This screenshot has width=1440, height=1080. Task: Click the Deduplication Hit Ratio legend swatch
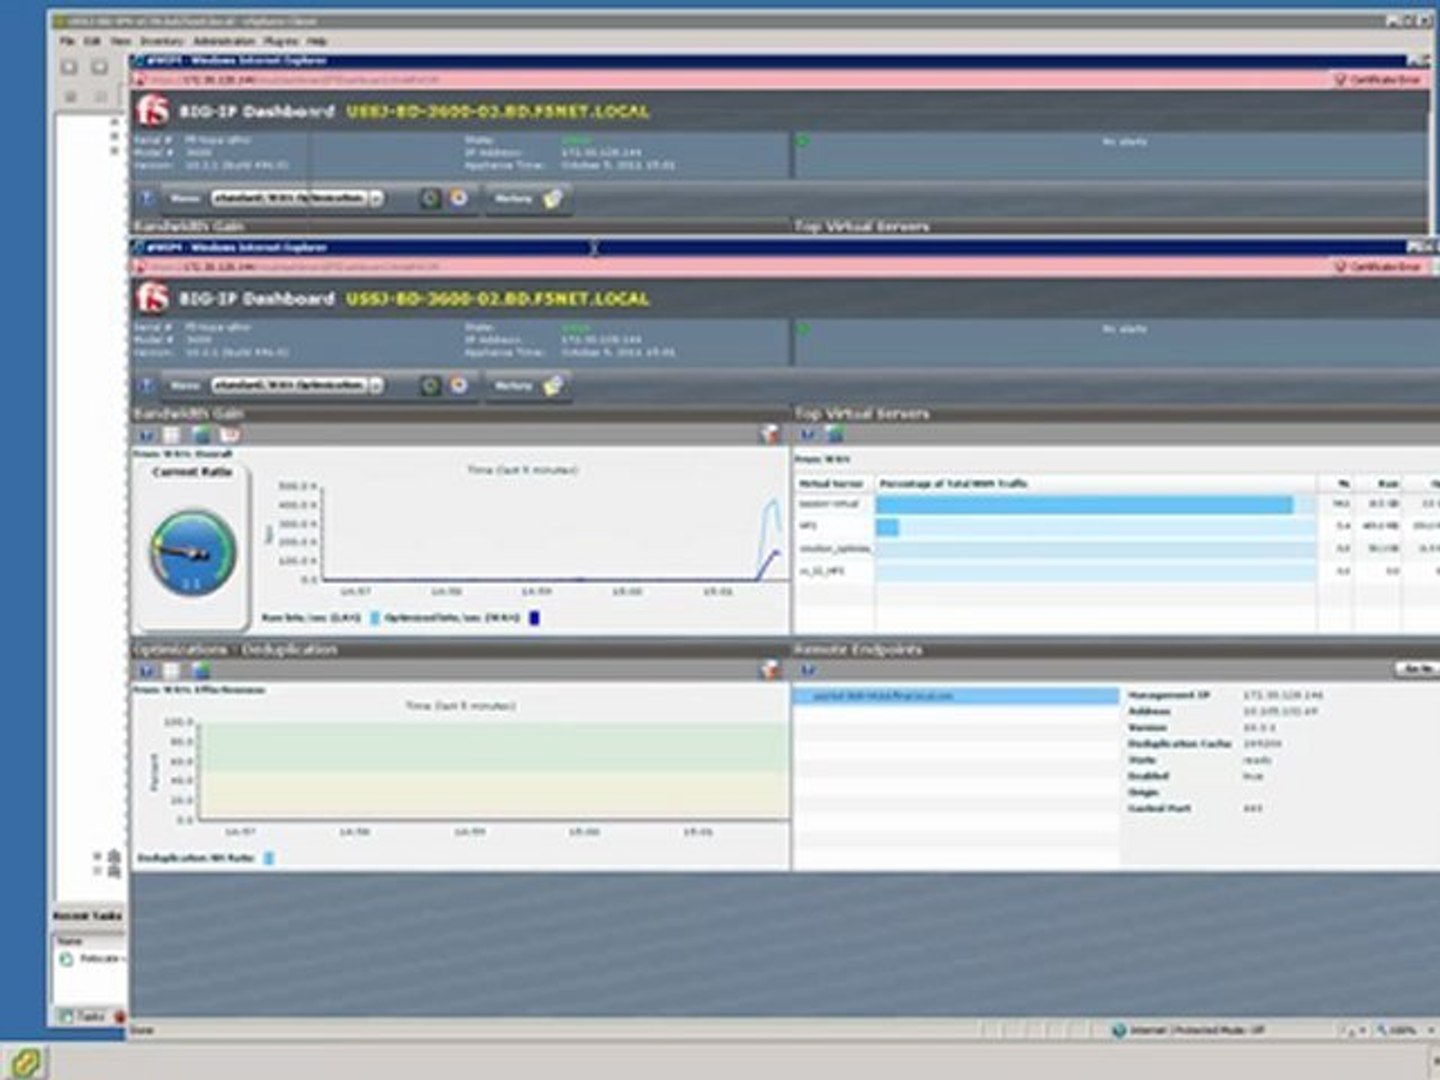coord(268,858)
